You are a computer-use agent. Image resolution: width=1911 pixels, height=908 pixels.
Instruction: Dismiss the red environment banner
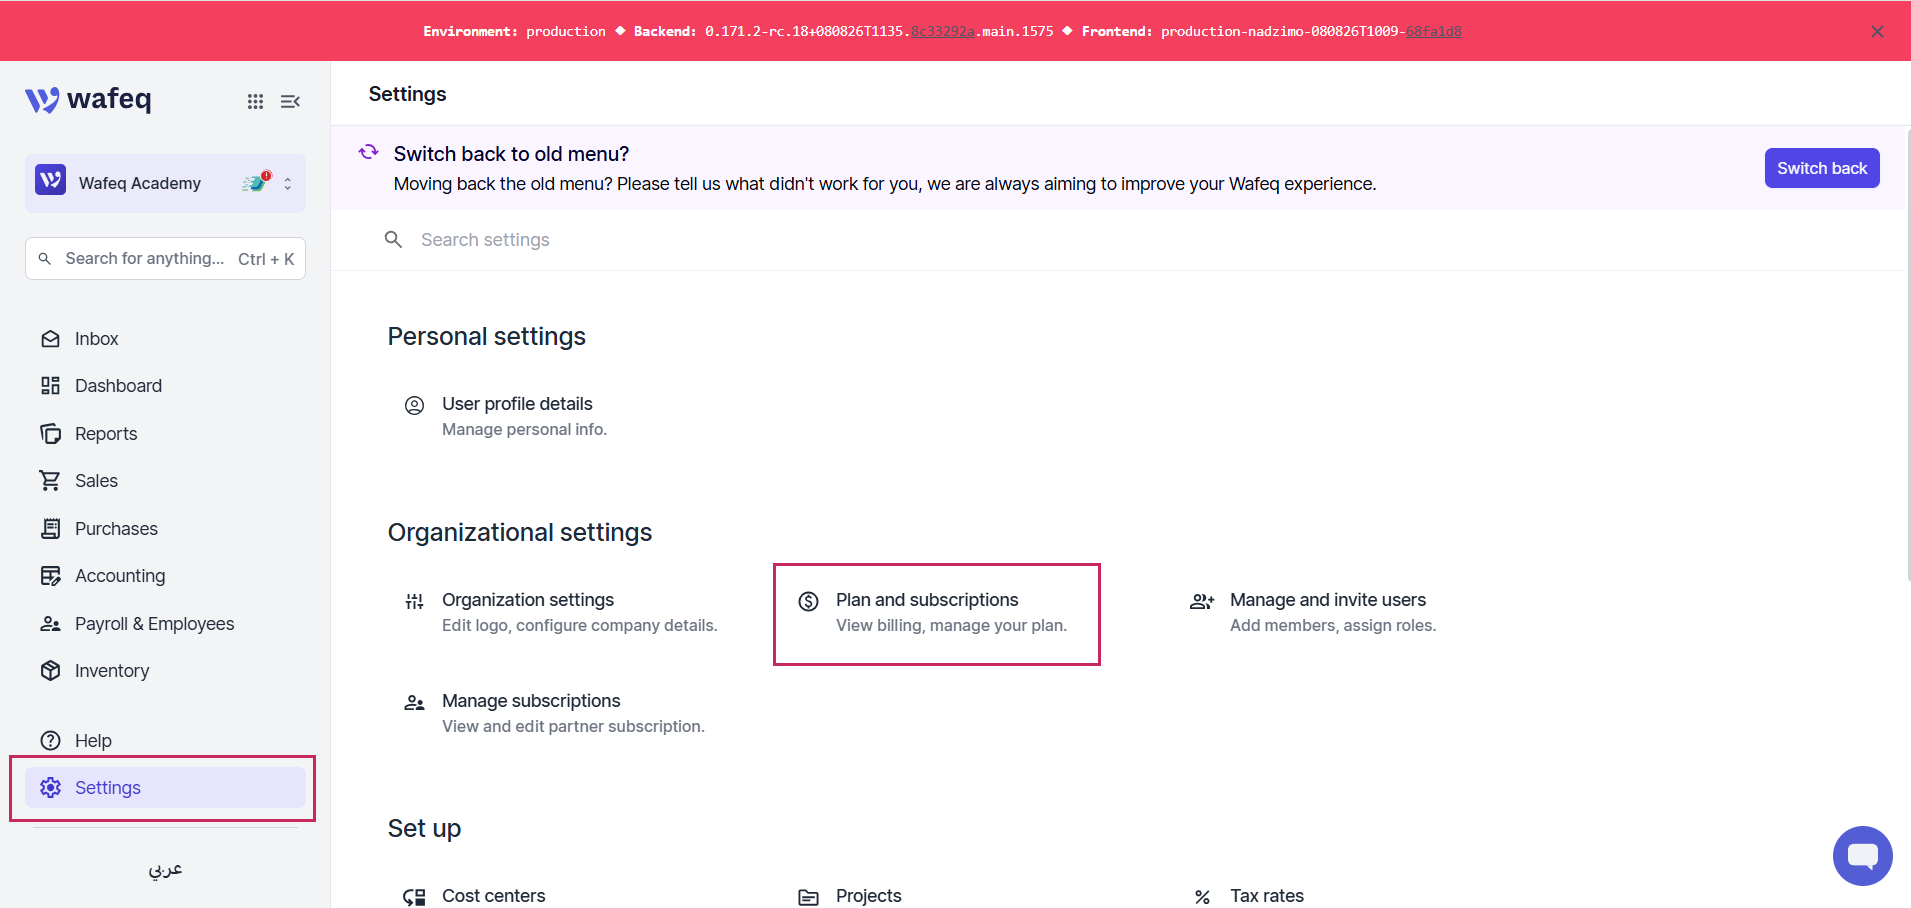tap(1877, 31)
